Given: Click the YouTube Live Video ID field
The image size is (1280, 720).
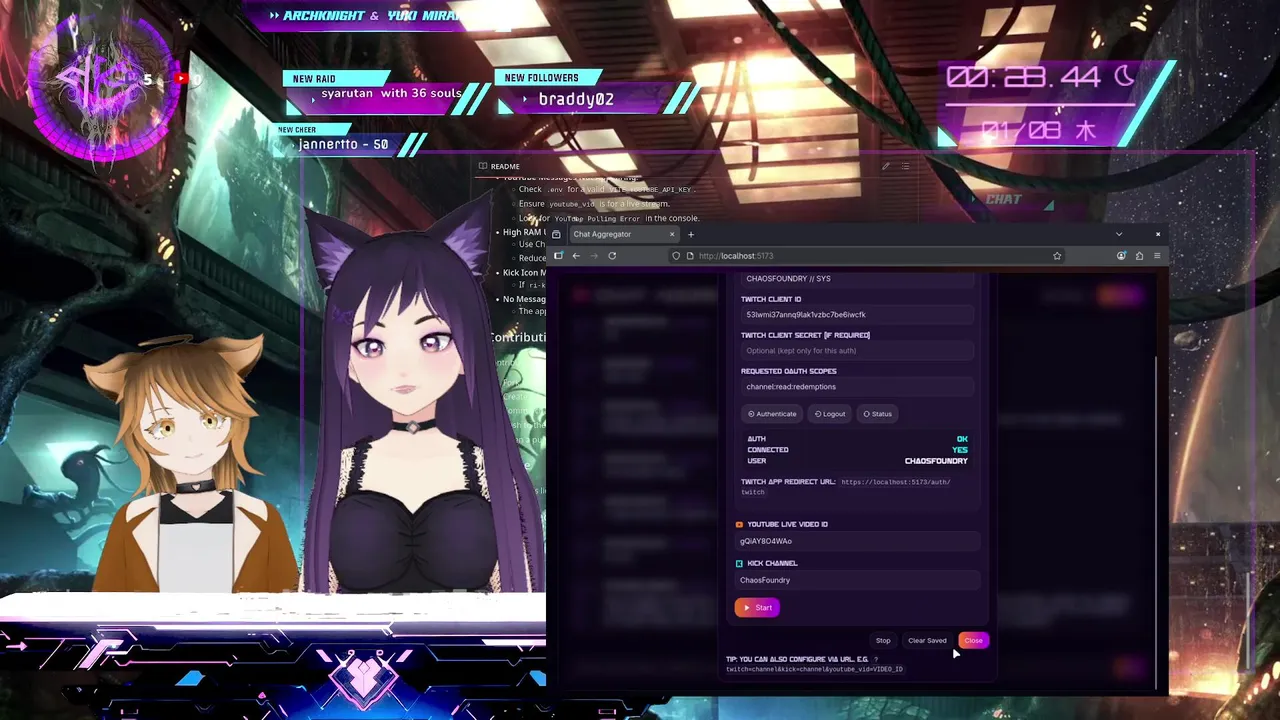Looking at the screenshot, I should [x=857, y=541].
